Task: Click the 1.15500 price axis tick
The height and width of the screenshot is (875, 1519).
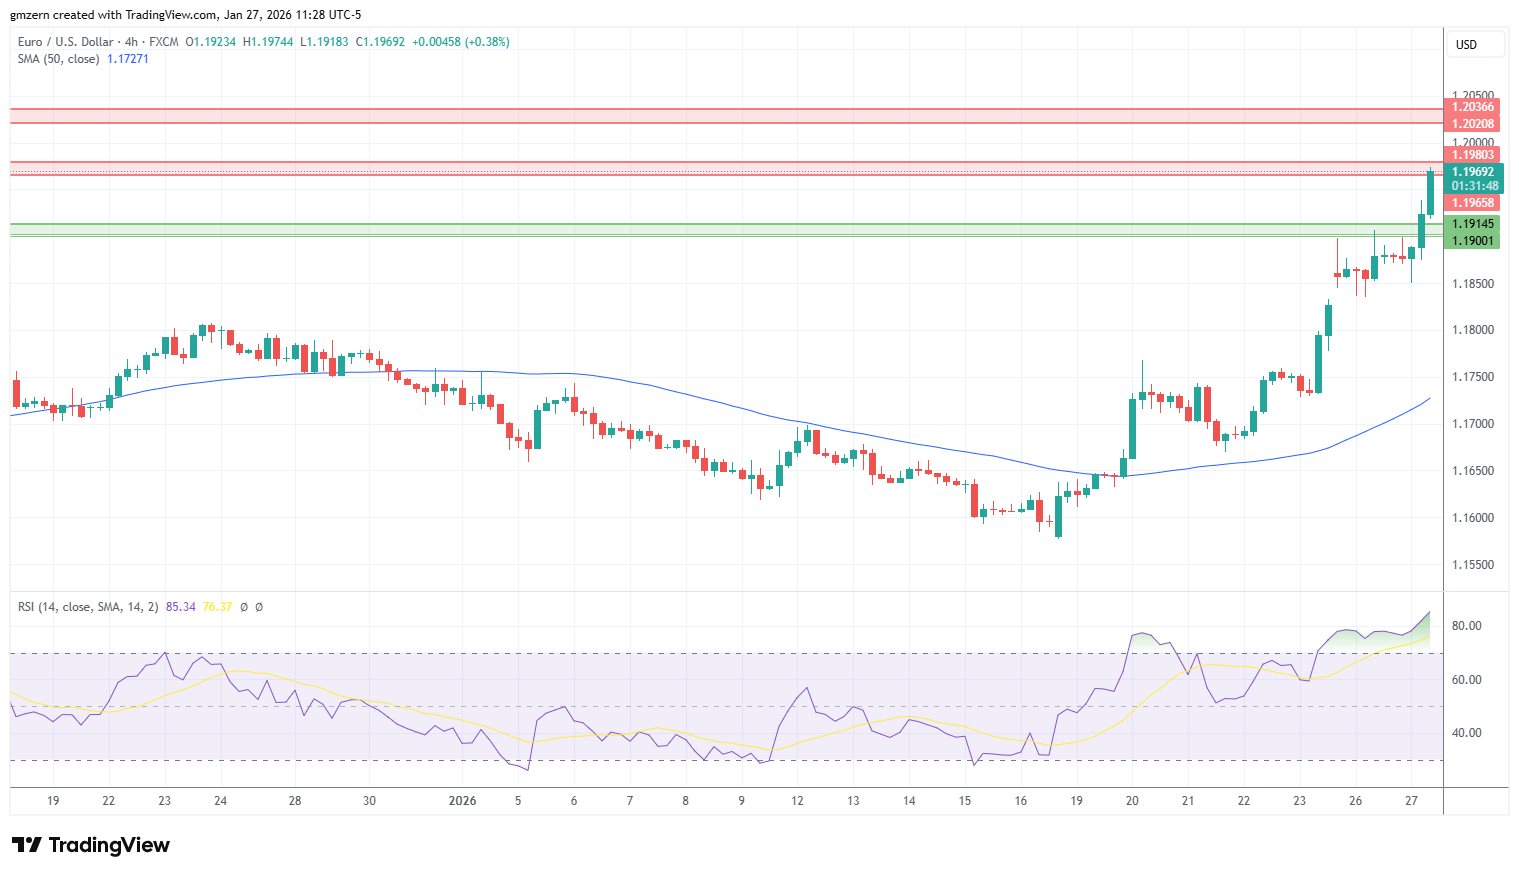Action: tap(1473, 565)
